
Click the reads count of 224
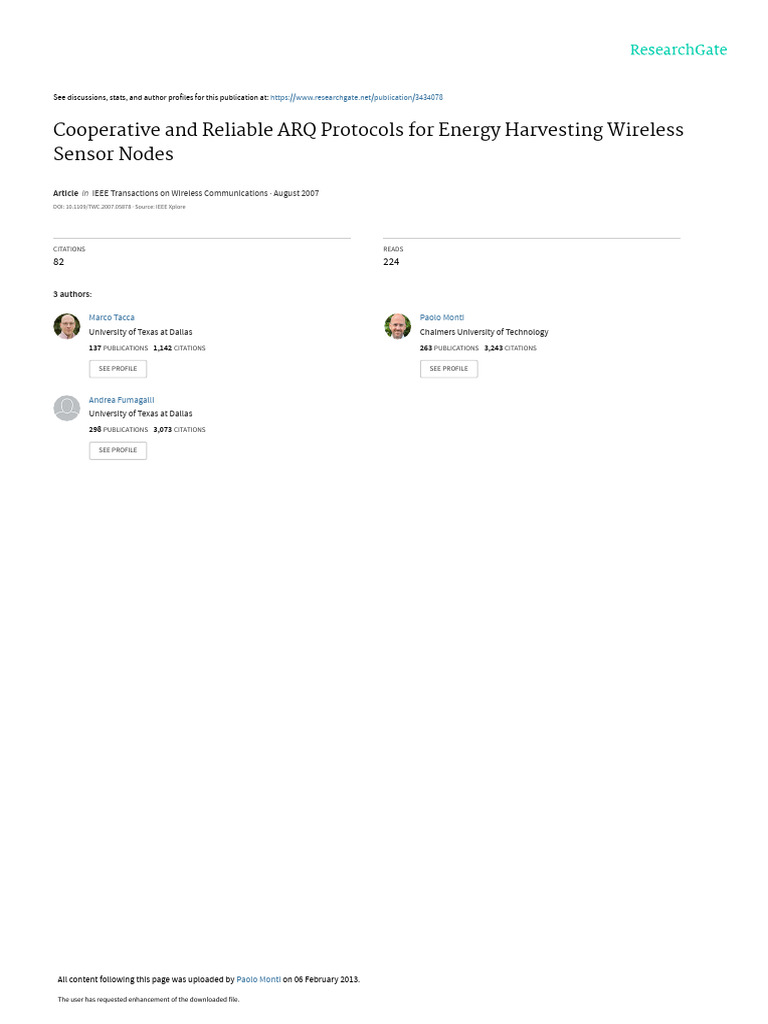pyautogui.click(x=391, y=262)
